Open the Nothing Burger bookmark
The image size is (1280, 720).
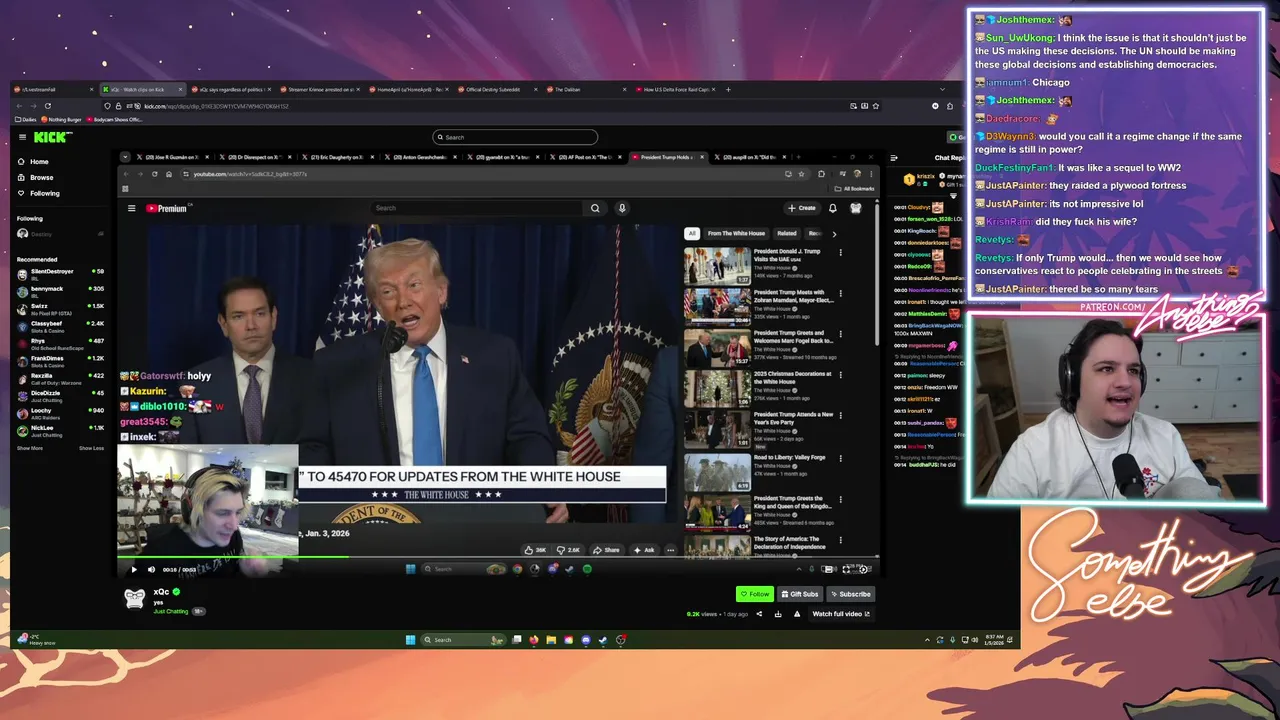click(60, 119)
